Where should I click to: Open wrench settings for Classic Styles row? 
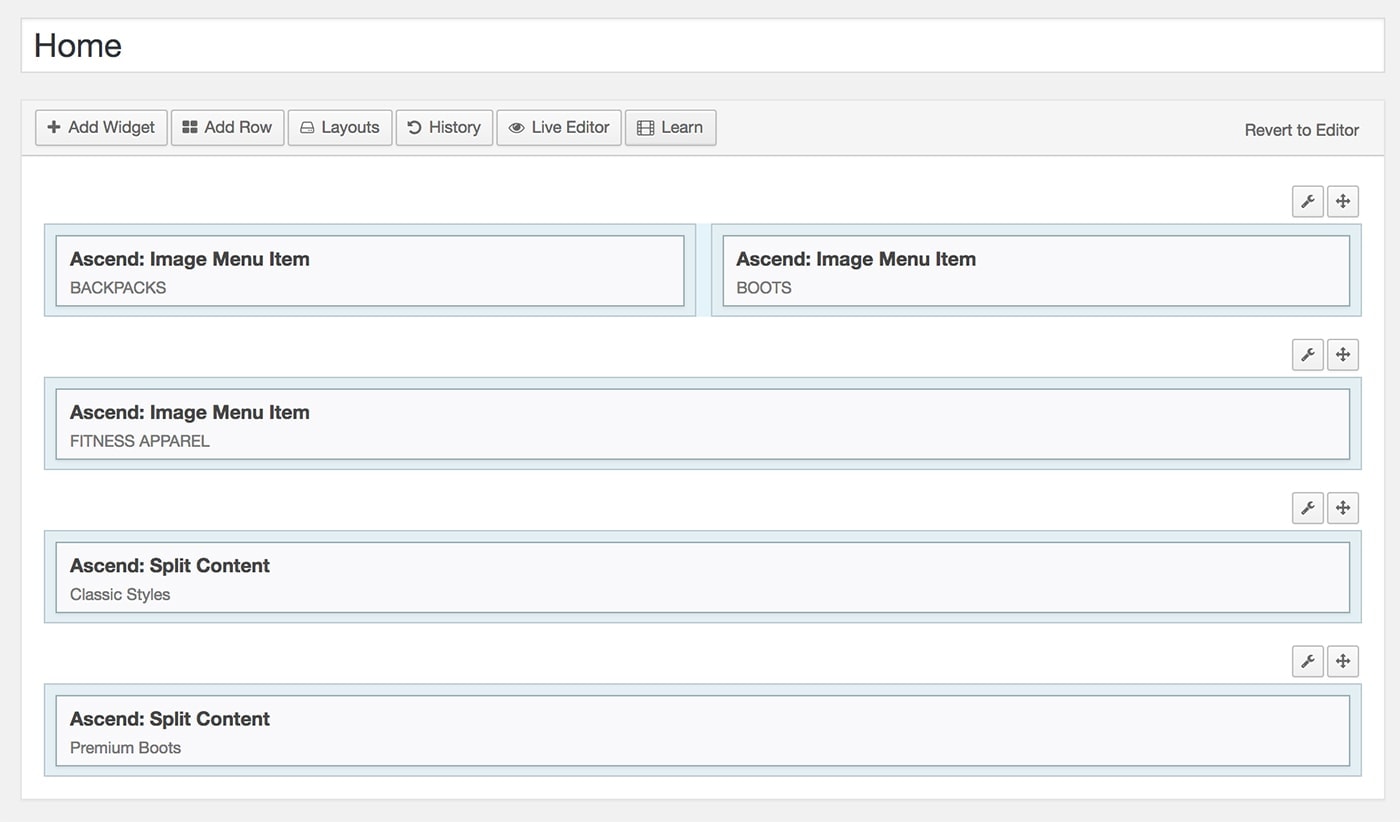pyautogui.click(x=1307, y=508)
